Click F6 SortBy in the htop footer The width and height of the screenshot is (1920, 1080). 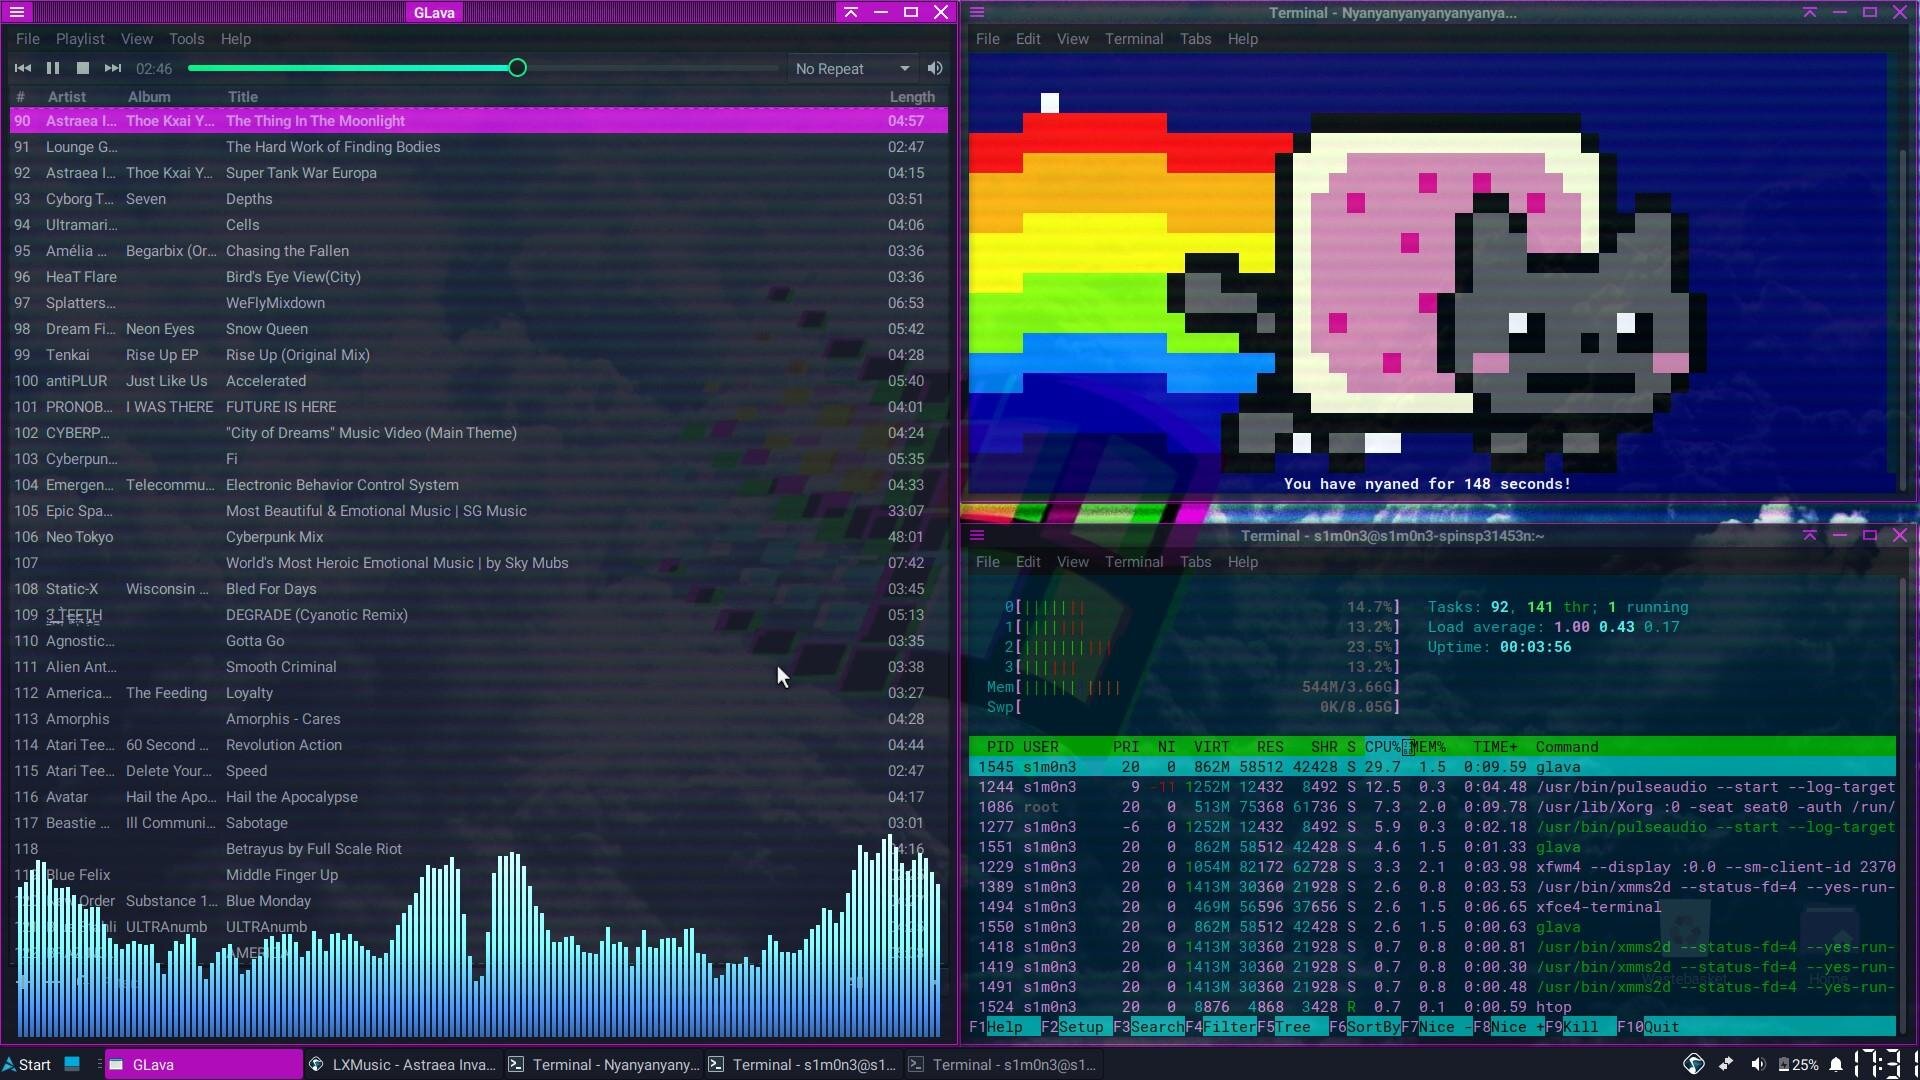pos(1364,1027)
